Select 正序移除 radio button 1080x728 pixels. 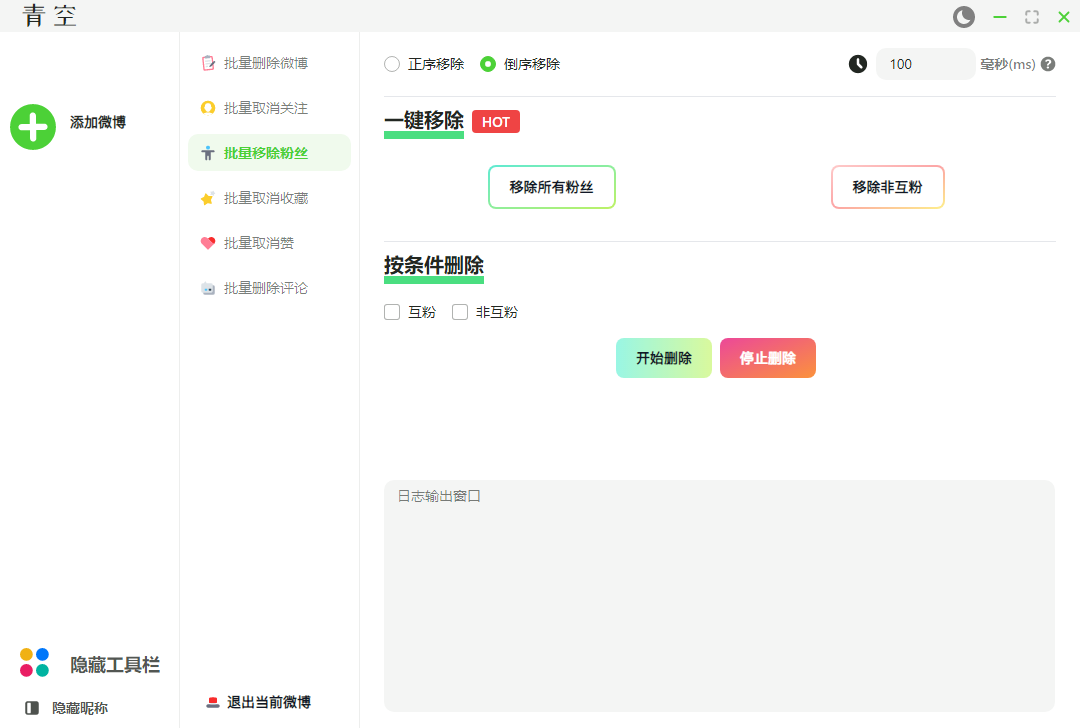pos(392,64)
